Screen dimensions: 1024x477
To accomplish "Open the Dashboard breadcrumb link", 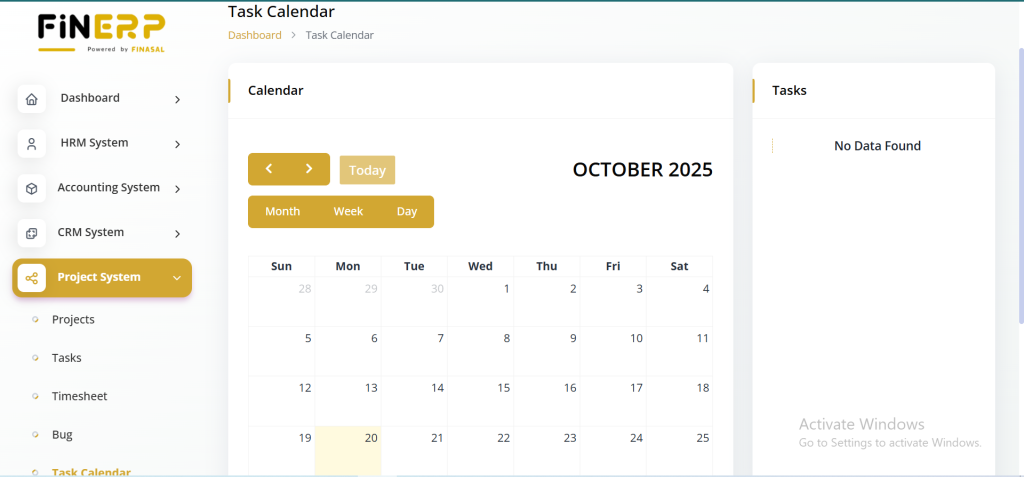I will (x=254, y=35).
